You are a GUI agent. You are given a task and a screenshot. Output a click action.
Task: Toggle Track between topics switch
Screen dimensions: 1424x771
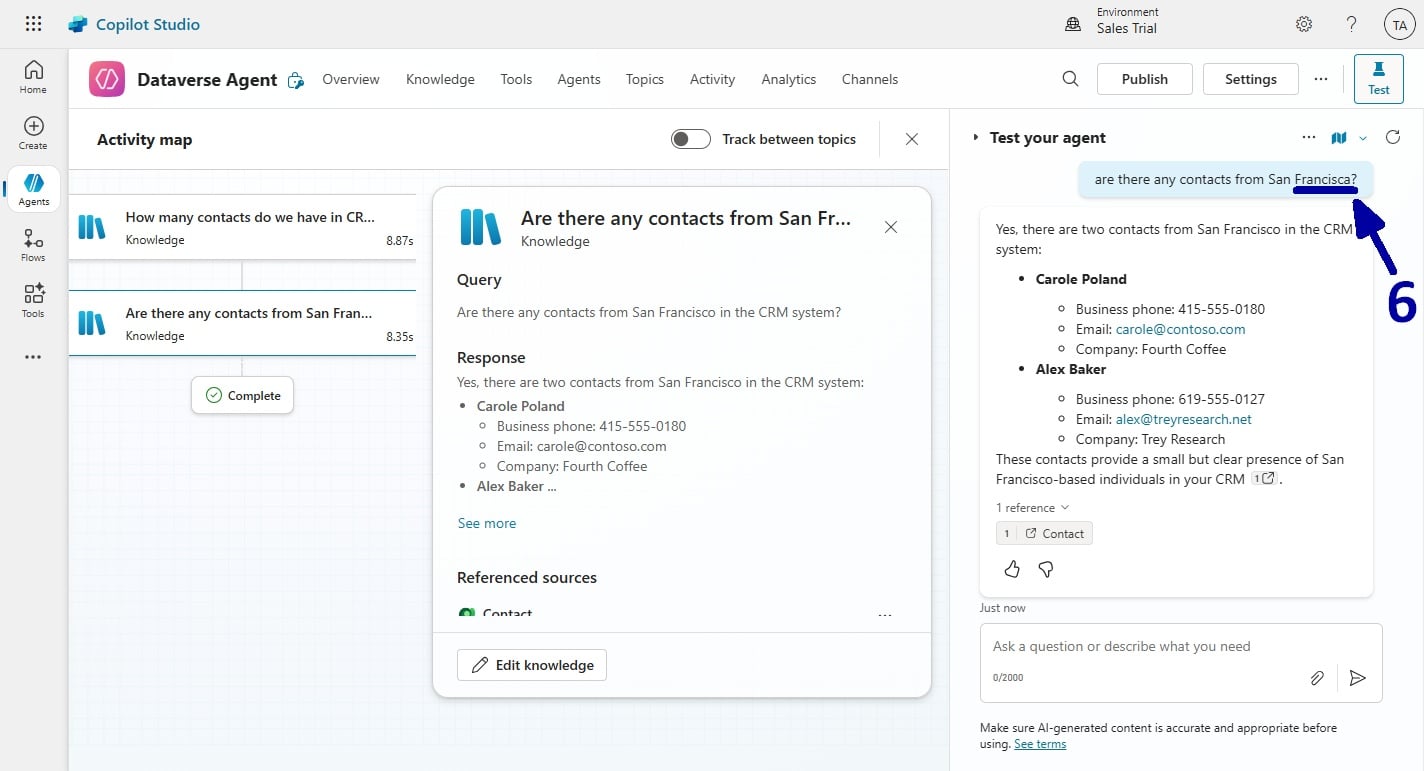click(x=691, y=139)
